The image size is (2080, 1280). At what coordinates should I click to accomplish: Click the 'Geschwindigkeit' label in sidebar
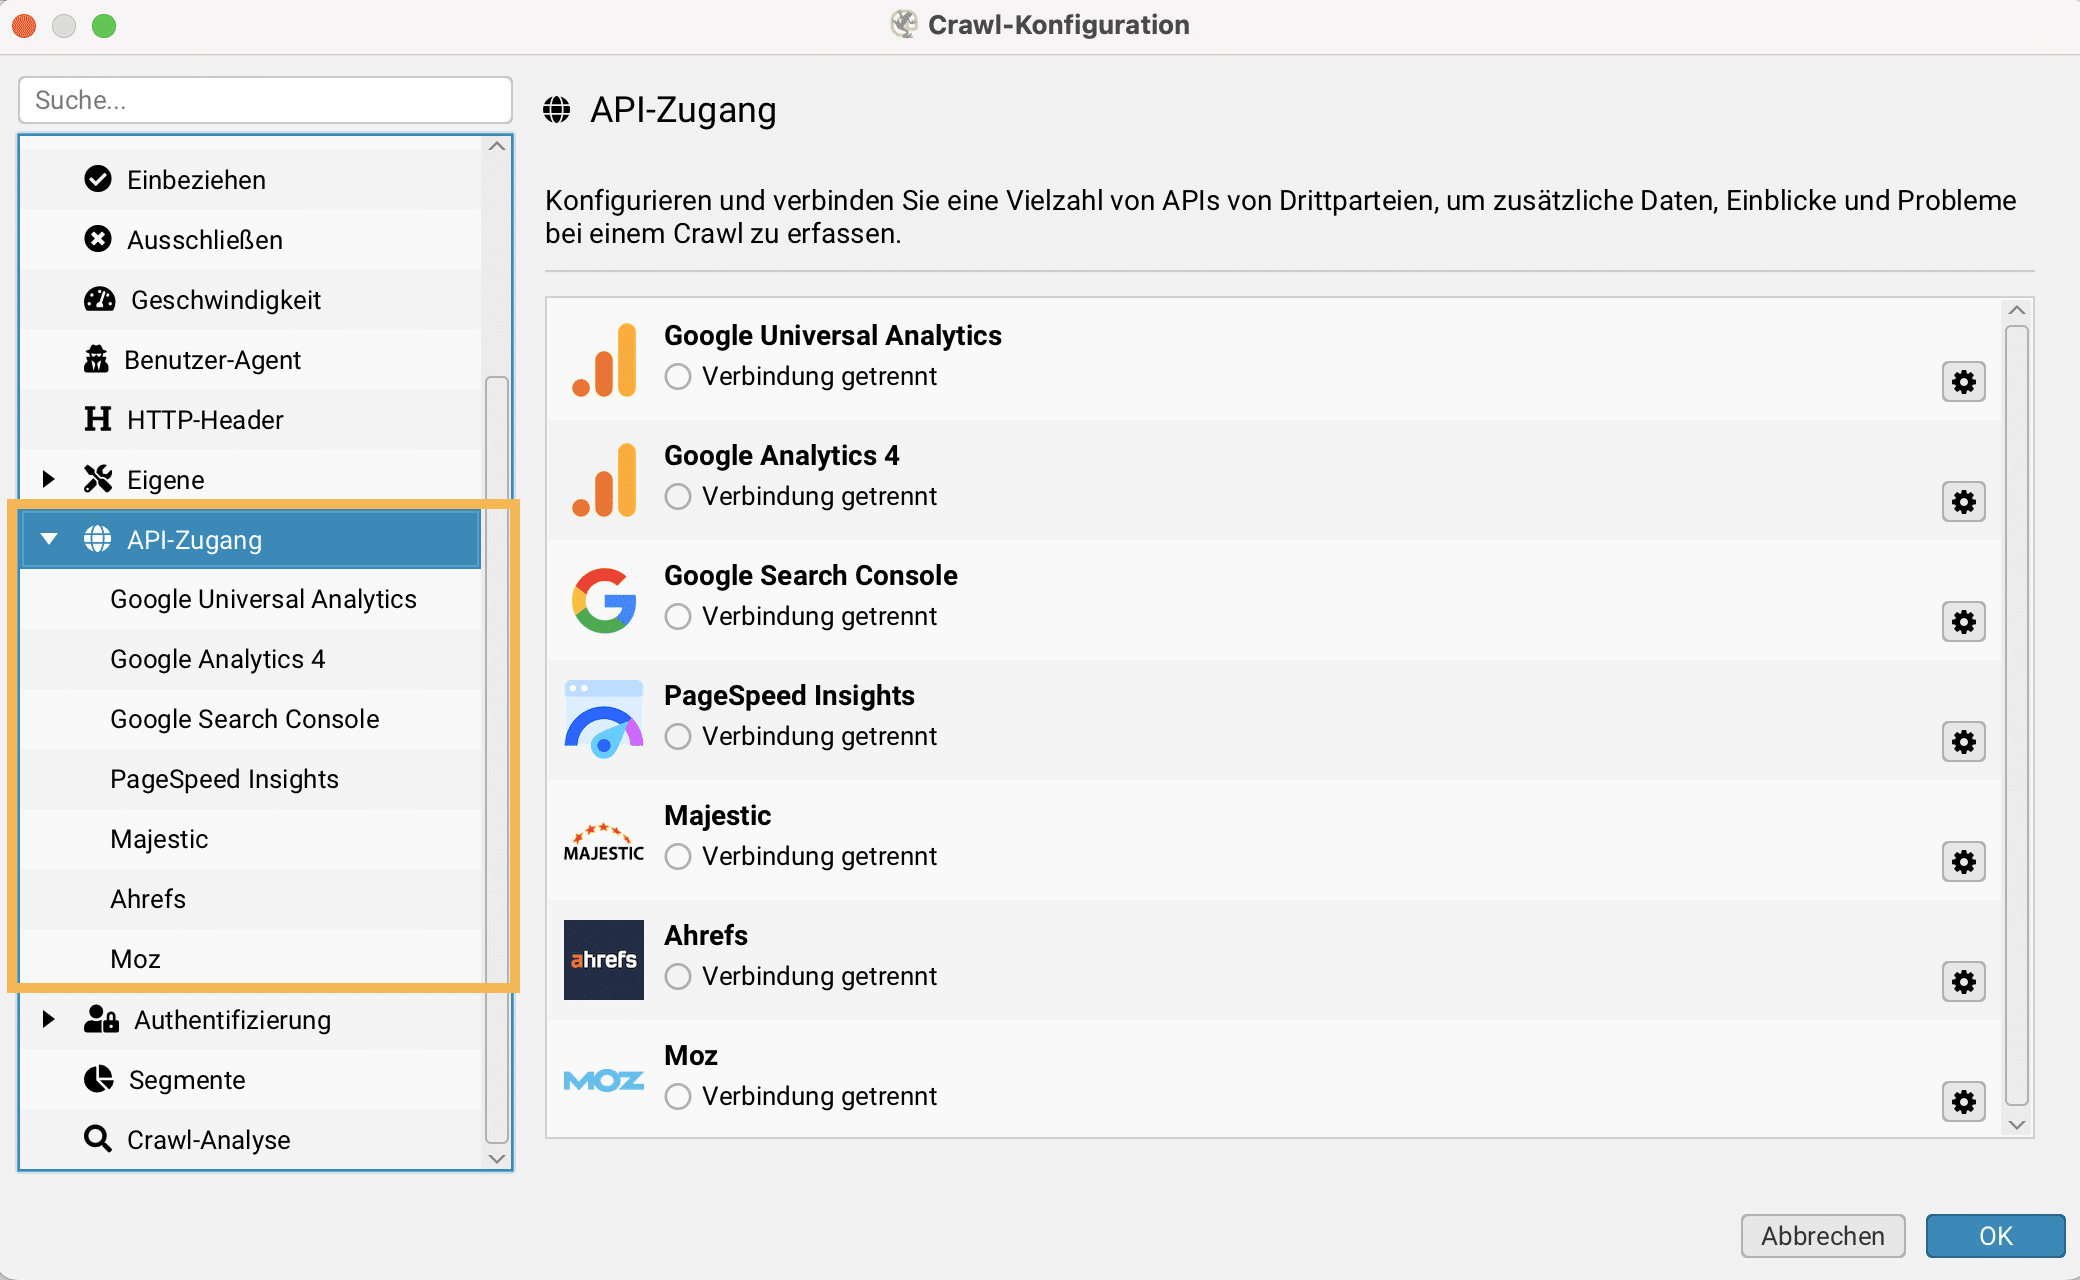coord(226,300)
